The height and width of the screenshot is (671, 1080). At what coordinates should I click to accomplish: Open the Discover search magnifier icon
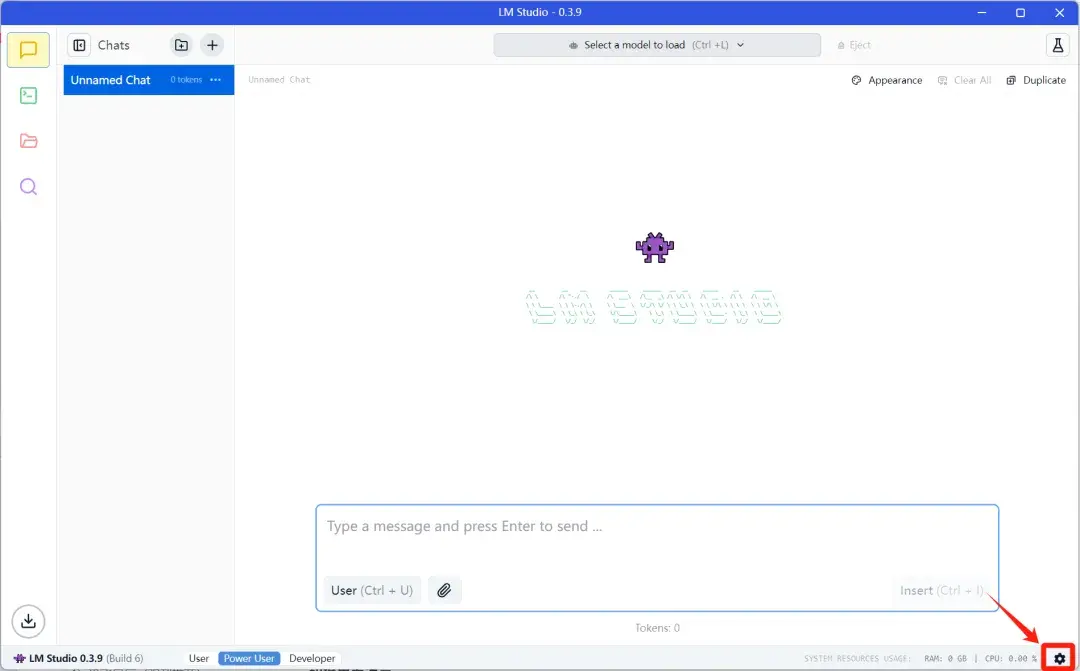[28, 187]
